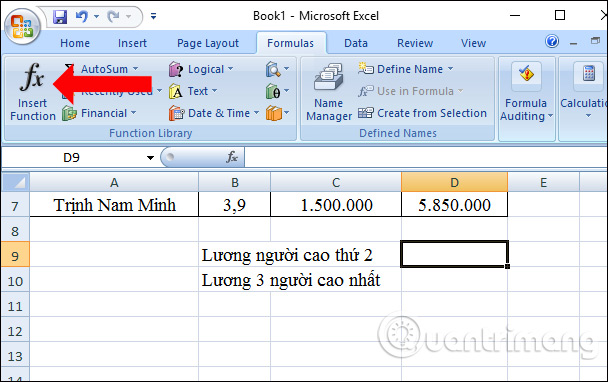Open the Insert Function dialog
608x382 pixels.
(33, 92)
